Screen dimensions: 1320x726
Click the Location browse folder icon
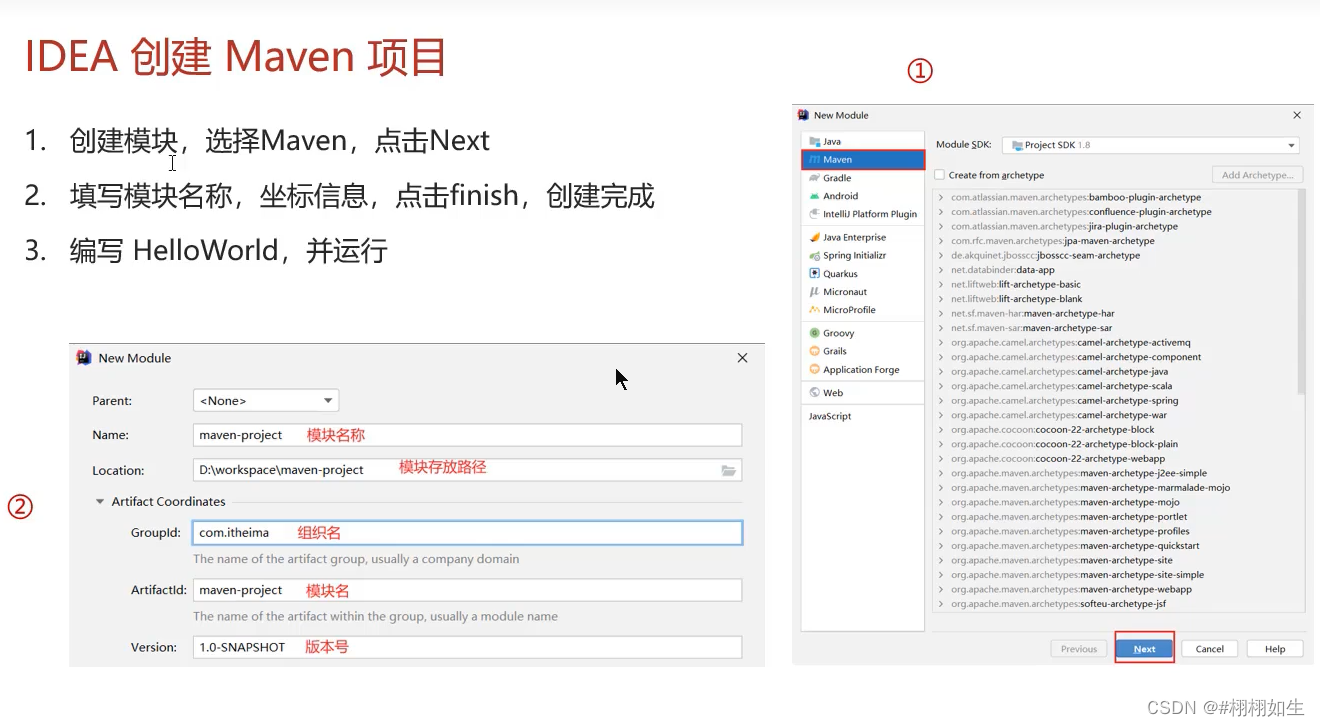729,470
